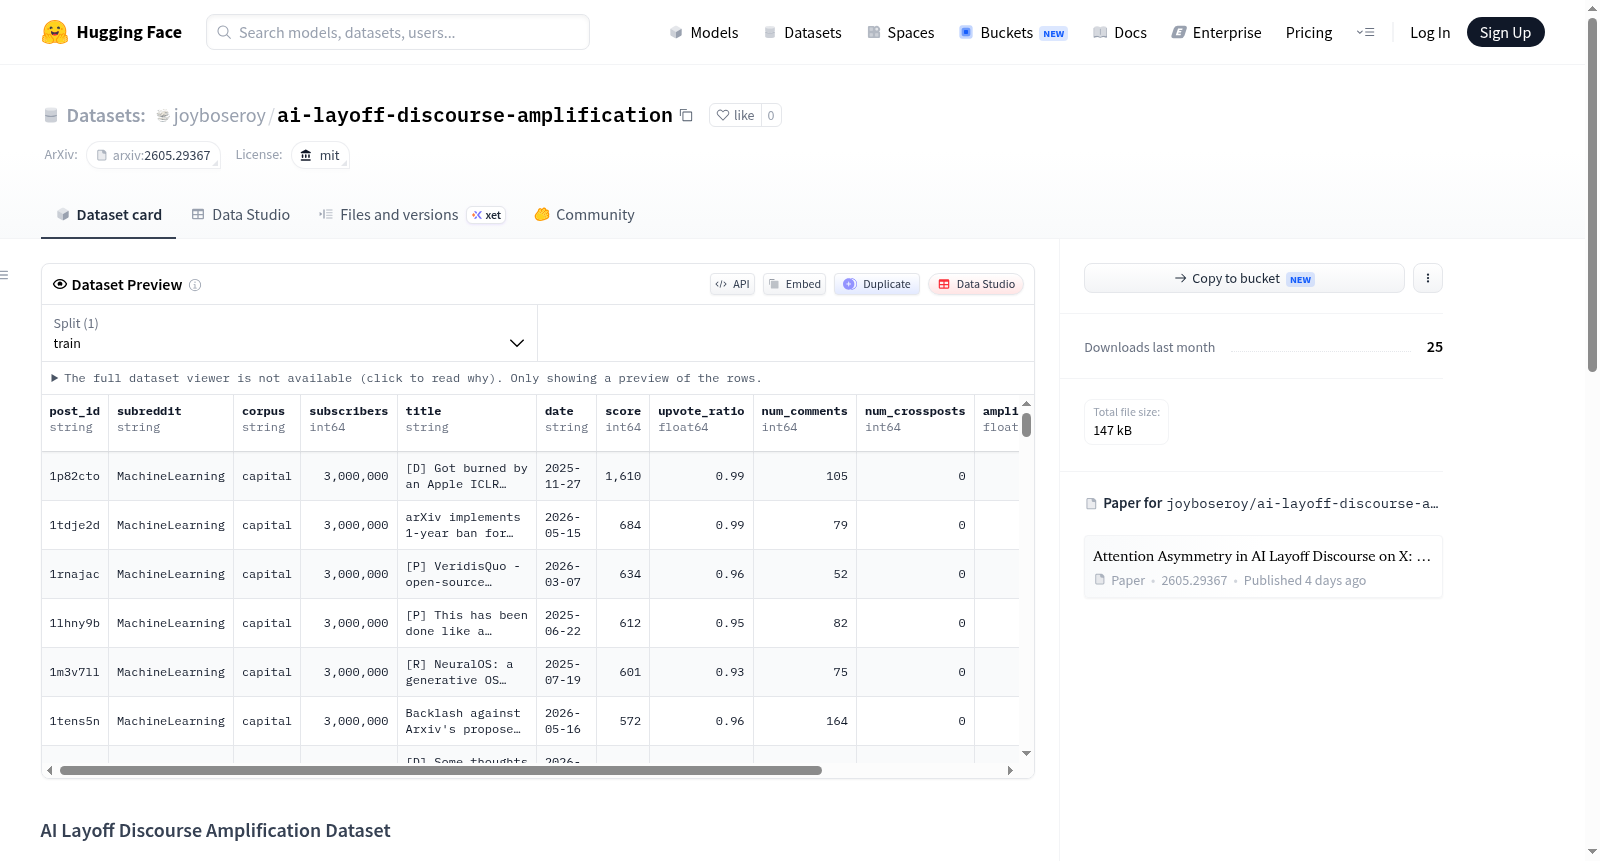Open the more options kebab menu
The image size is (1600, 861).
pos(1428,278)
